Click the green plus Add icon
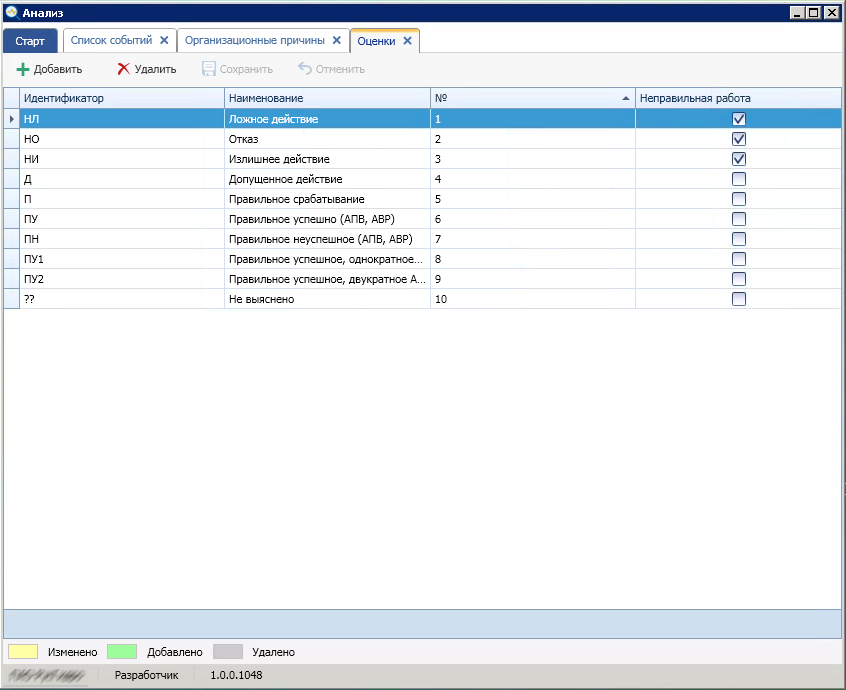This screenshot has height=690, width=846. [23, 69]
